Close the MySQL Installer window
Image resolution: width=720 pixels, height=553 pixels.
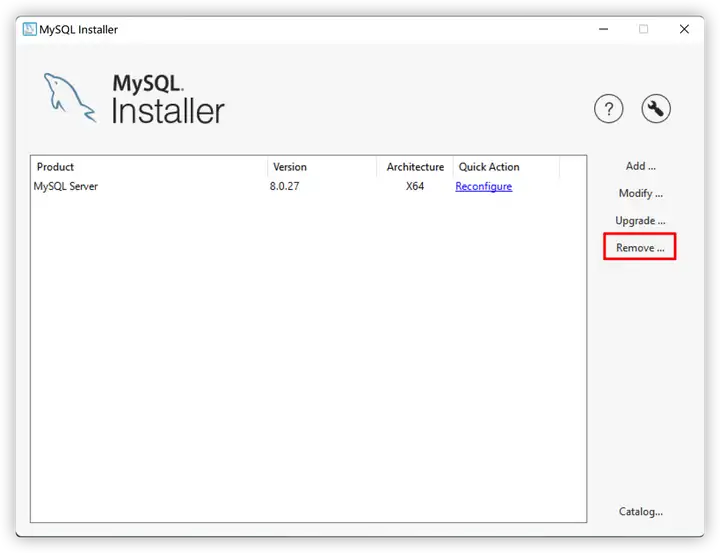684,29
